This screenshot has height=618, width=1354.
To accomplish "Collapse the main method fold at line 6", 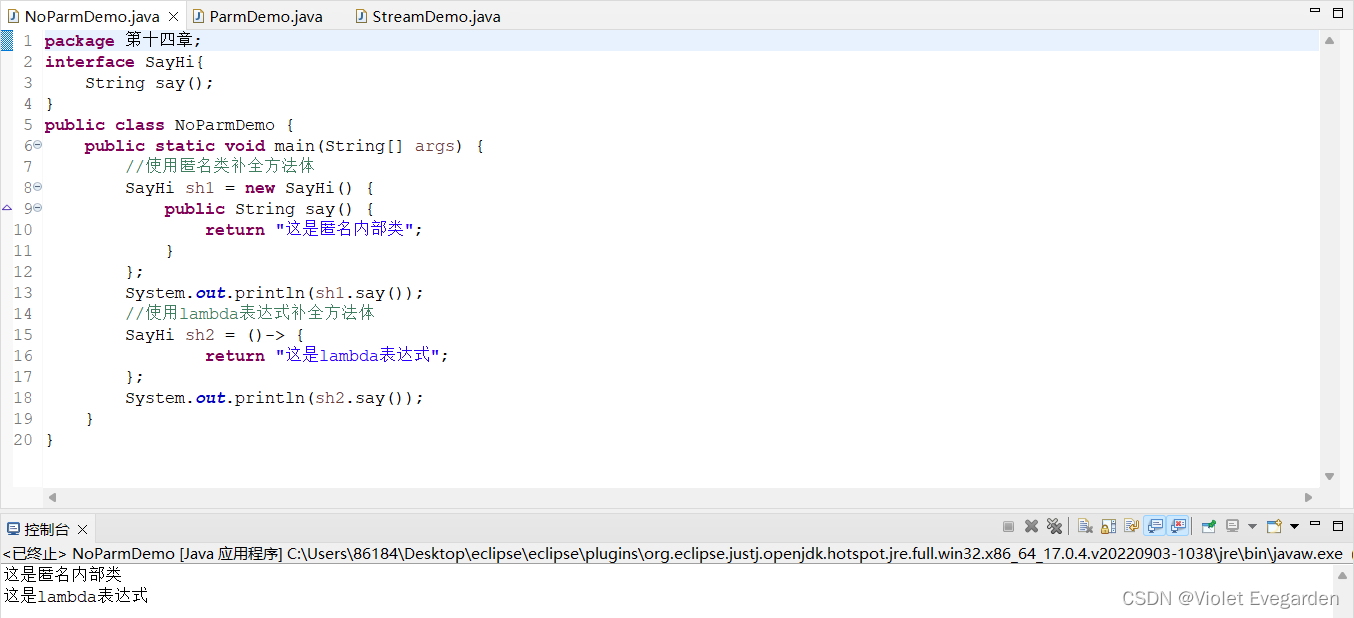I will click(37, 146).
